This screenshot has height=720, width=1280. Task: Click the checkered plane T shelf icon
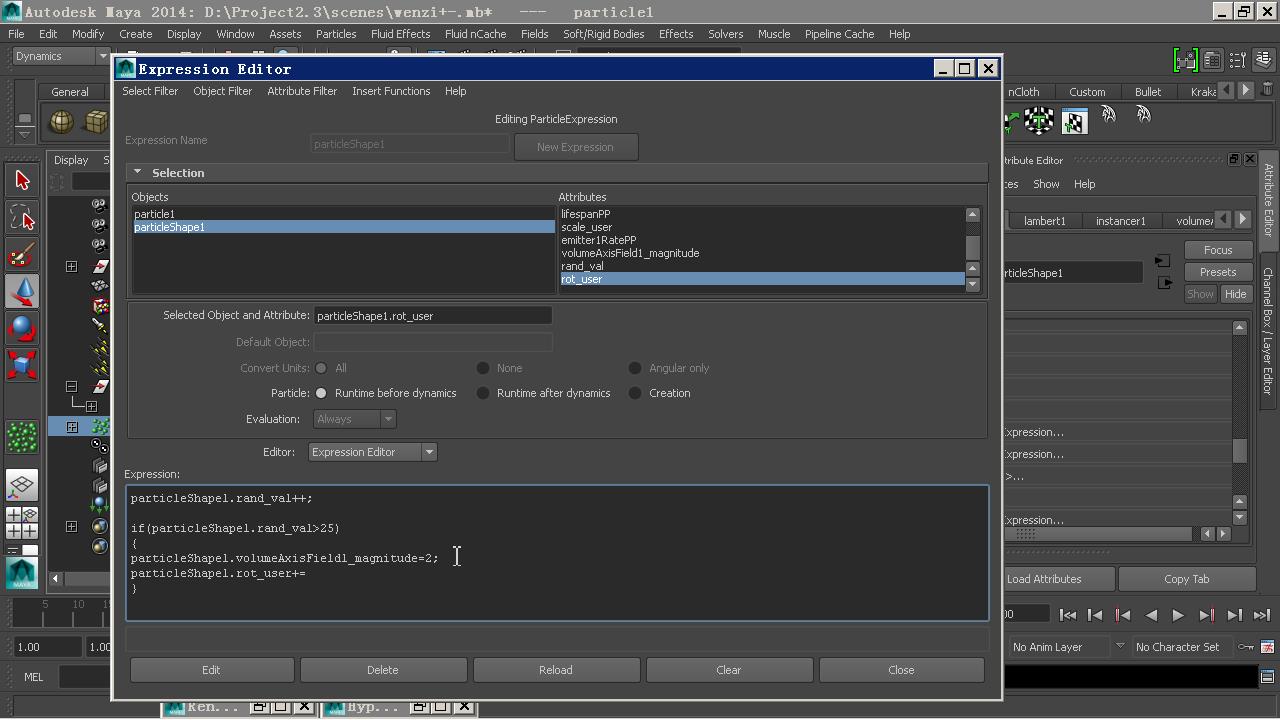click(x=1074, y=121)
